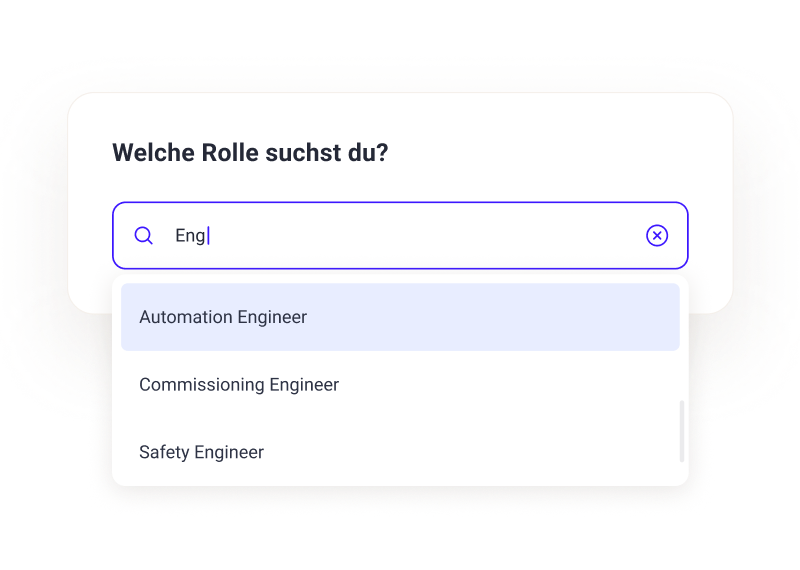The height and width of the screenshot is (570, 800).
Task: Open the Commissioning Engineer role entry
Action: (x=400, y=385)
